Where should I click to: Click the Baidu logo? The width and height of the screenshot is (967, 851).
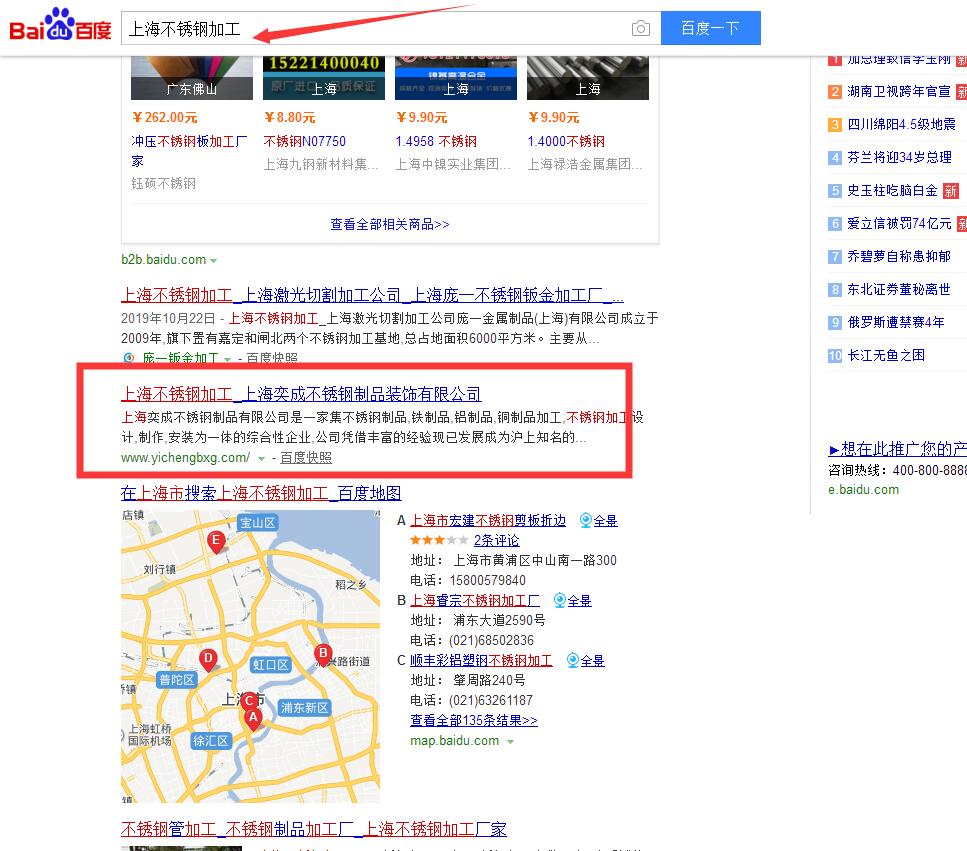point(60,25)
